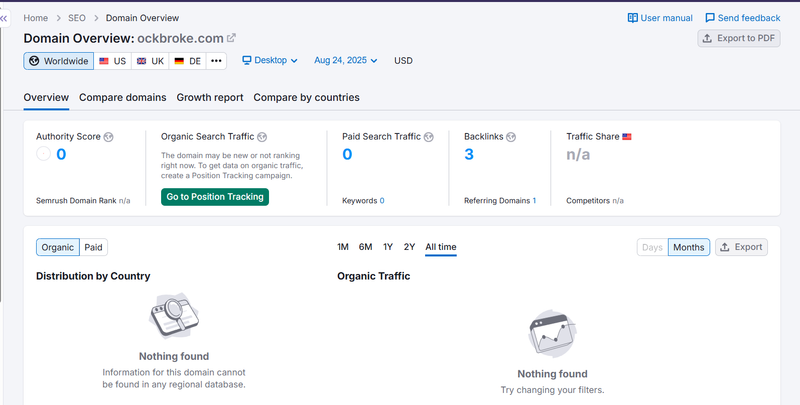
Task: Switch chart to Organic
Action: click(x=58, y=247)
